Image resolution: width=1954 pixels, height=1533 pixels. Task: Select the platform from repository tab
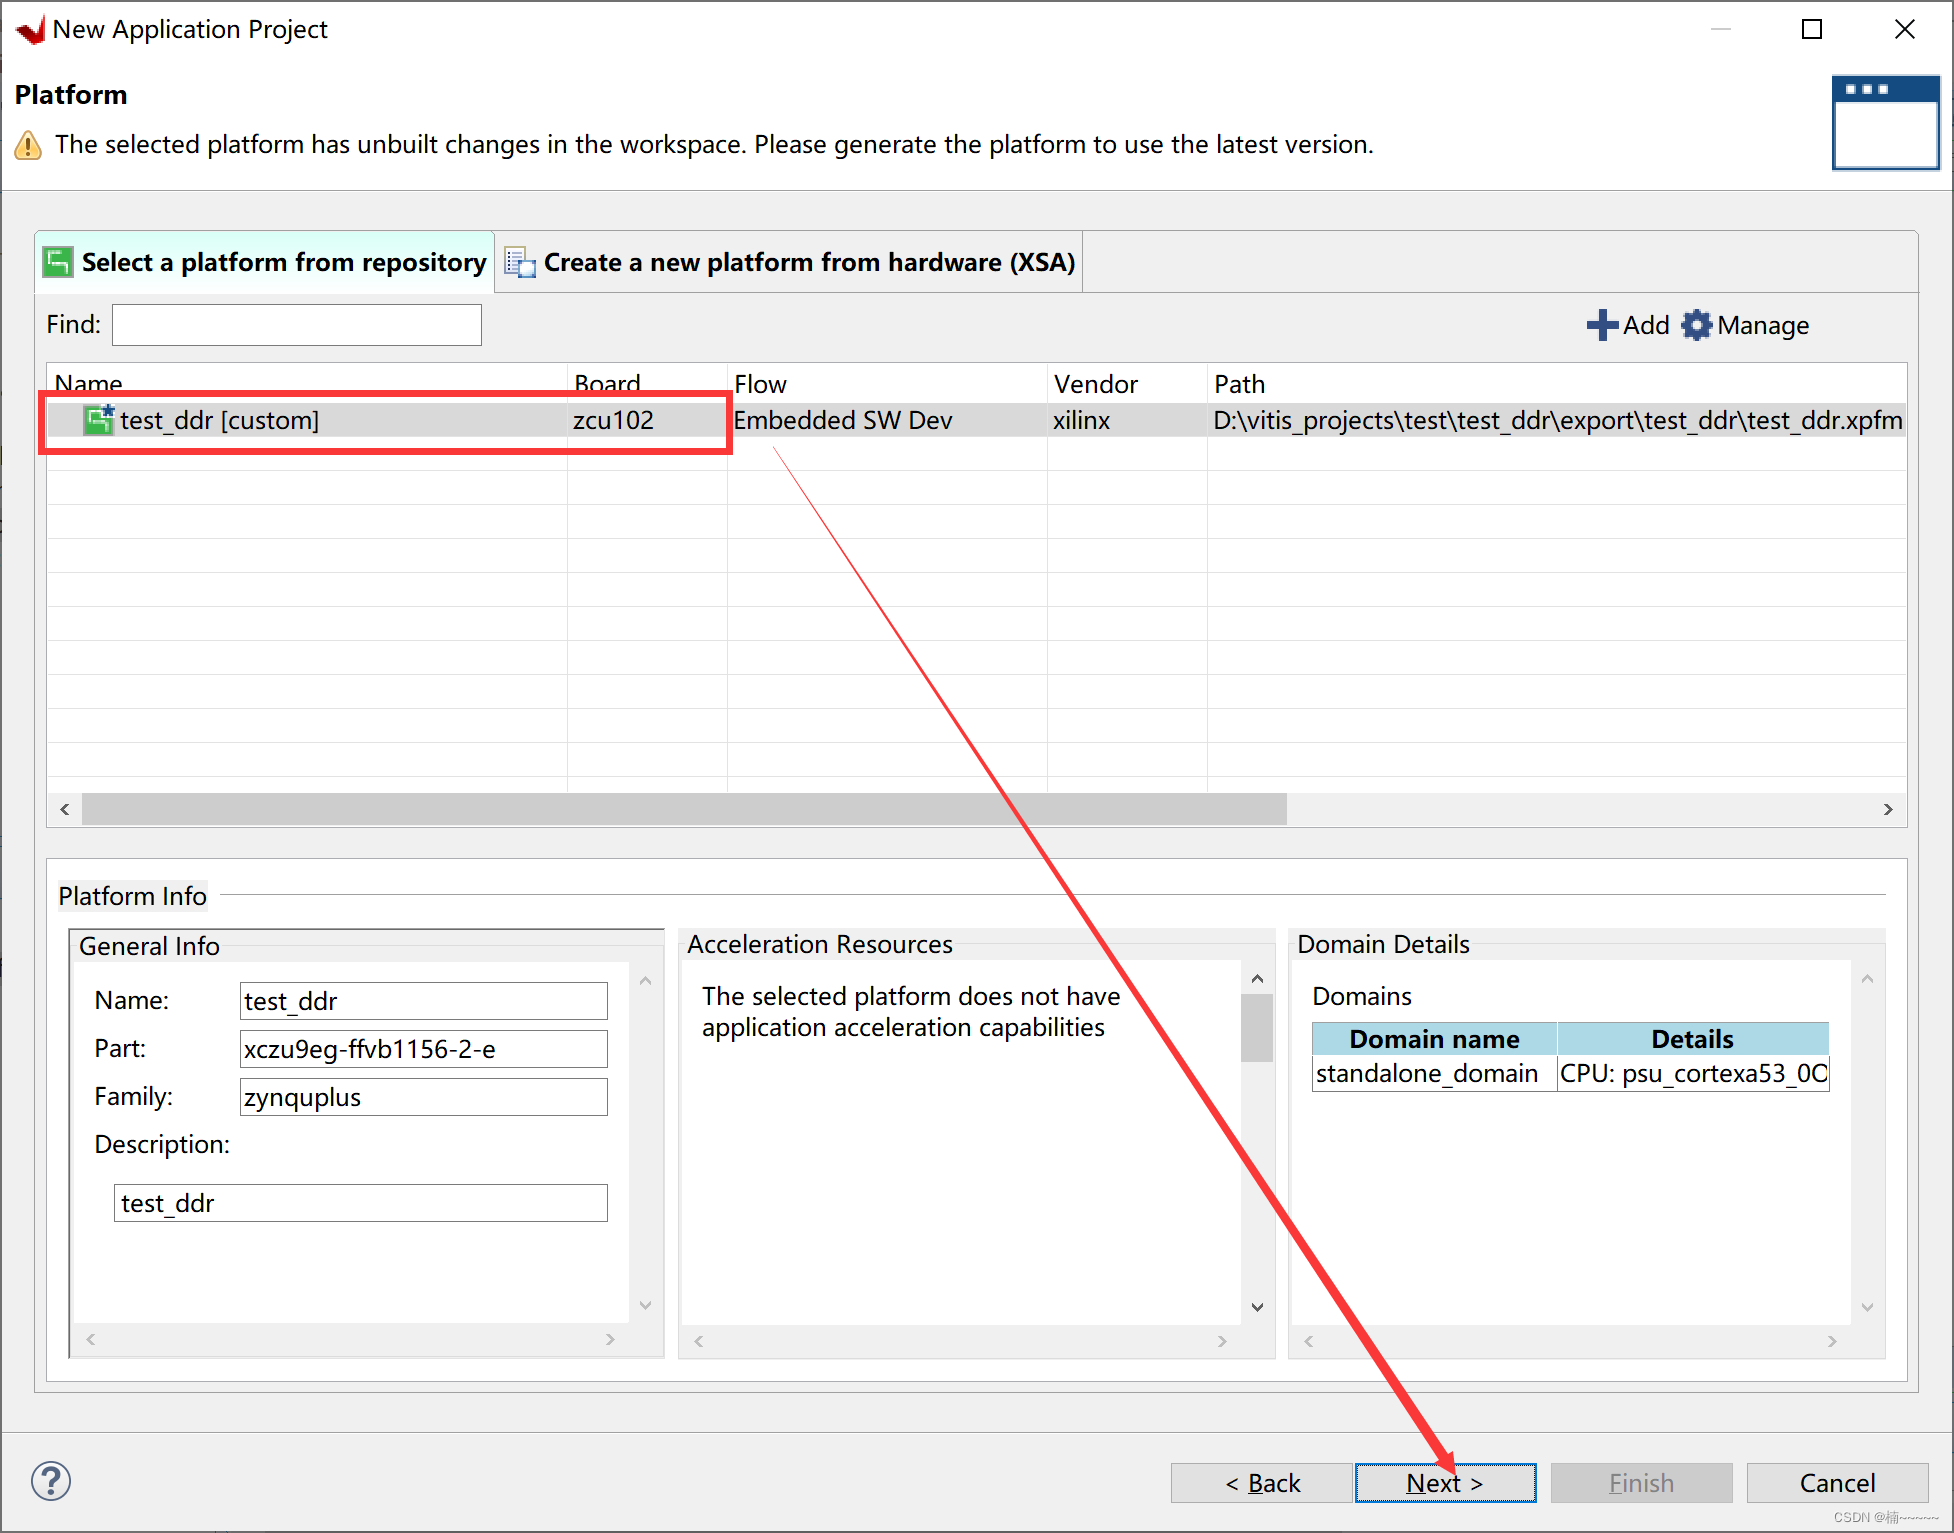[x=283, y=262]
